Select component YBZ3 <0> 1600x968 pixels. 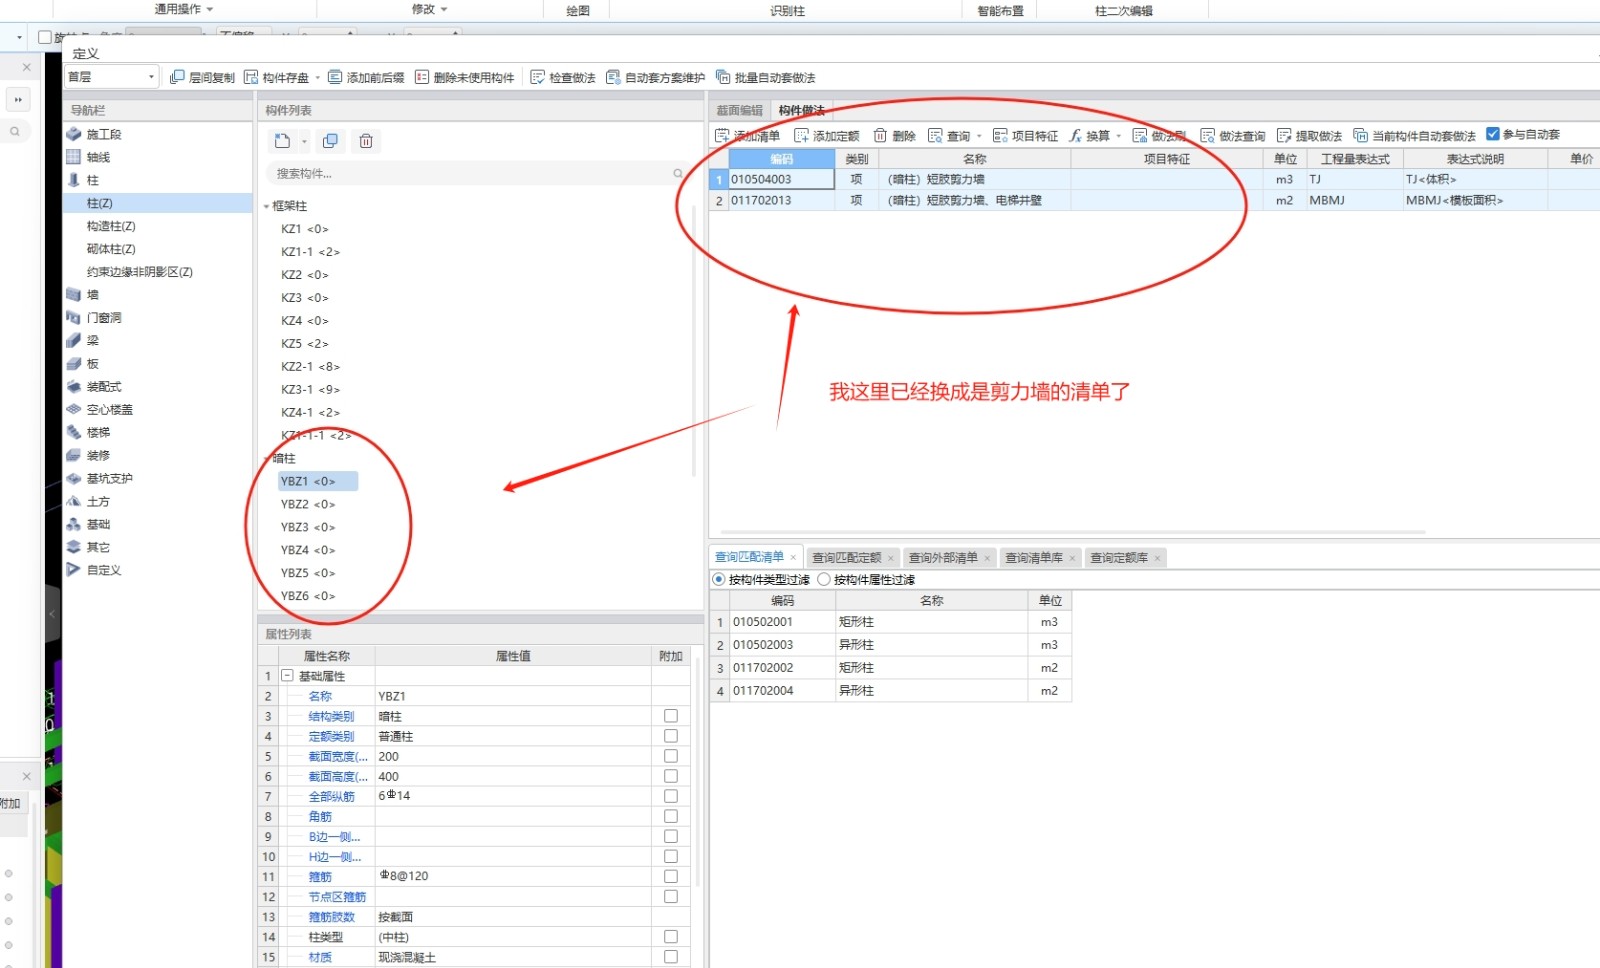coord(308,527)
